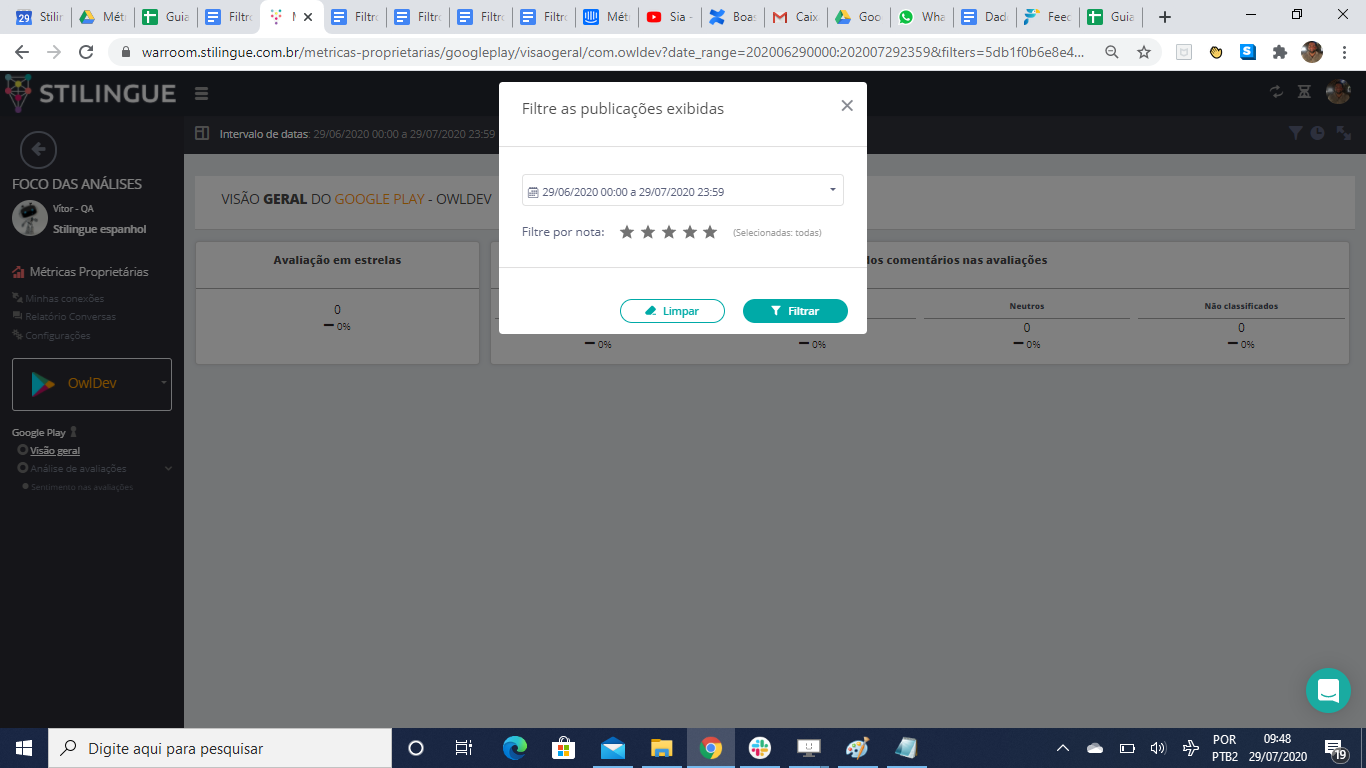Show hidden system tray icons
This screenshot has width=1366, height=768.
tap(1063, 748)
